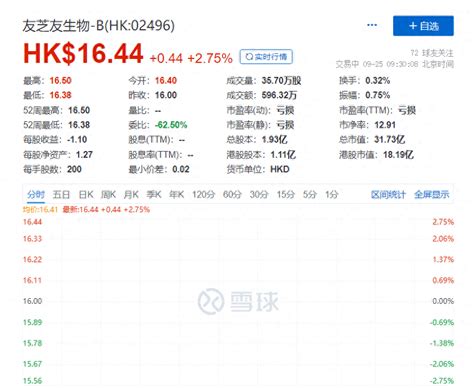Select the 季K chart tab
The height and width of the screenshot is (388, 474).
[x=154, y=194]
